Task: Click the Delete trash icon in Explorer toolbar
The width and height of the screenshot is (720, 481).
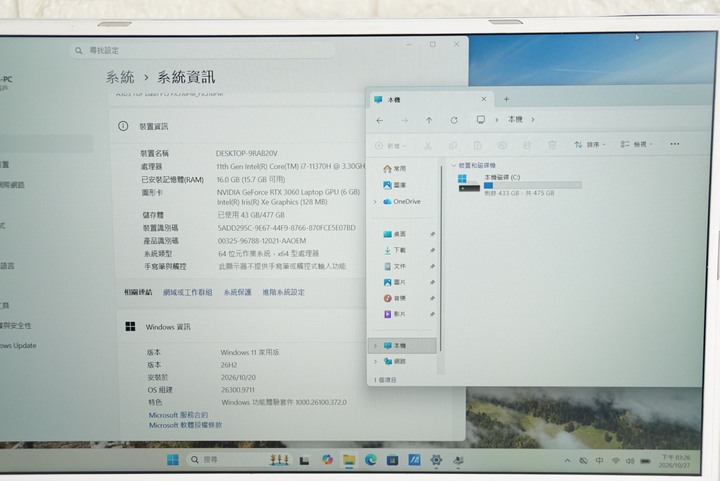Action: coord(552,145)
